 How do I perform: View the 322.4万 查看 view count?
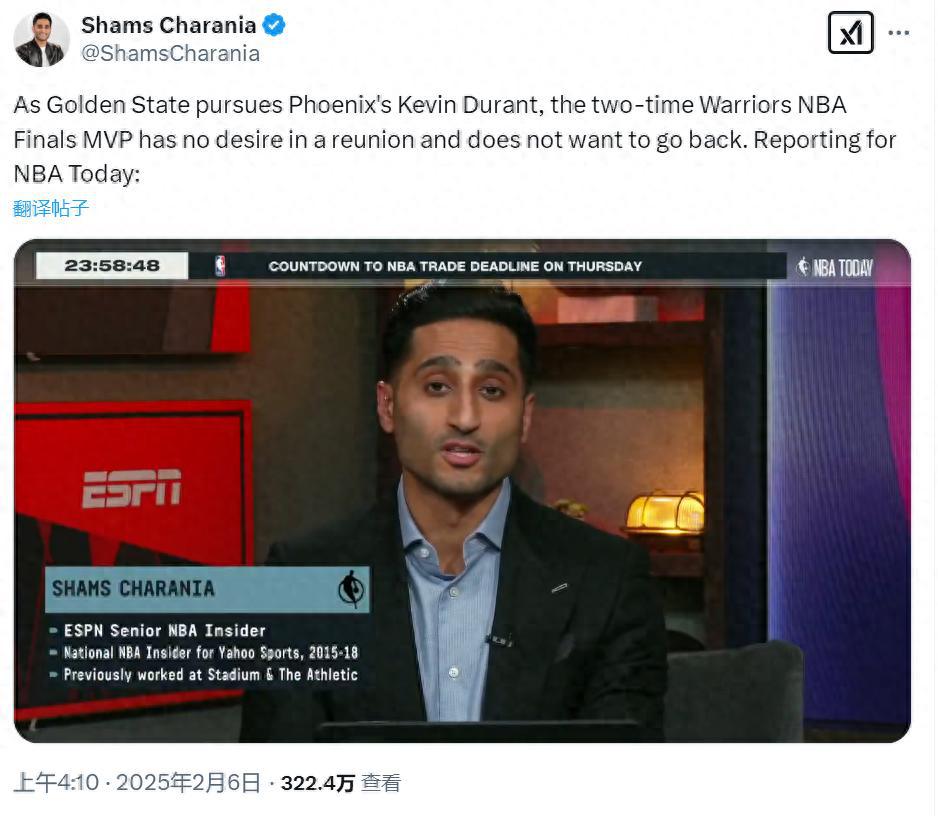tap(340, 783)
